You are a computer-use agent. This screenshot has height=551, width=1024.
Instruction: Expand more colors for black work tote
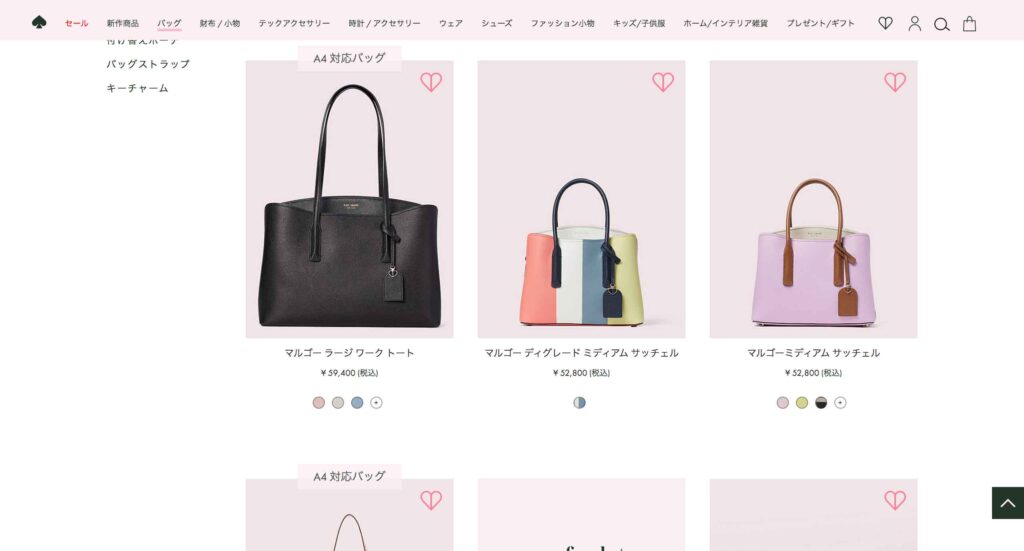(x=376, y=403)
